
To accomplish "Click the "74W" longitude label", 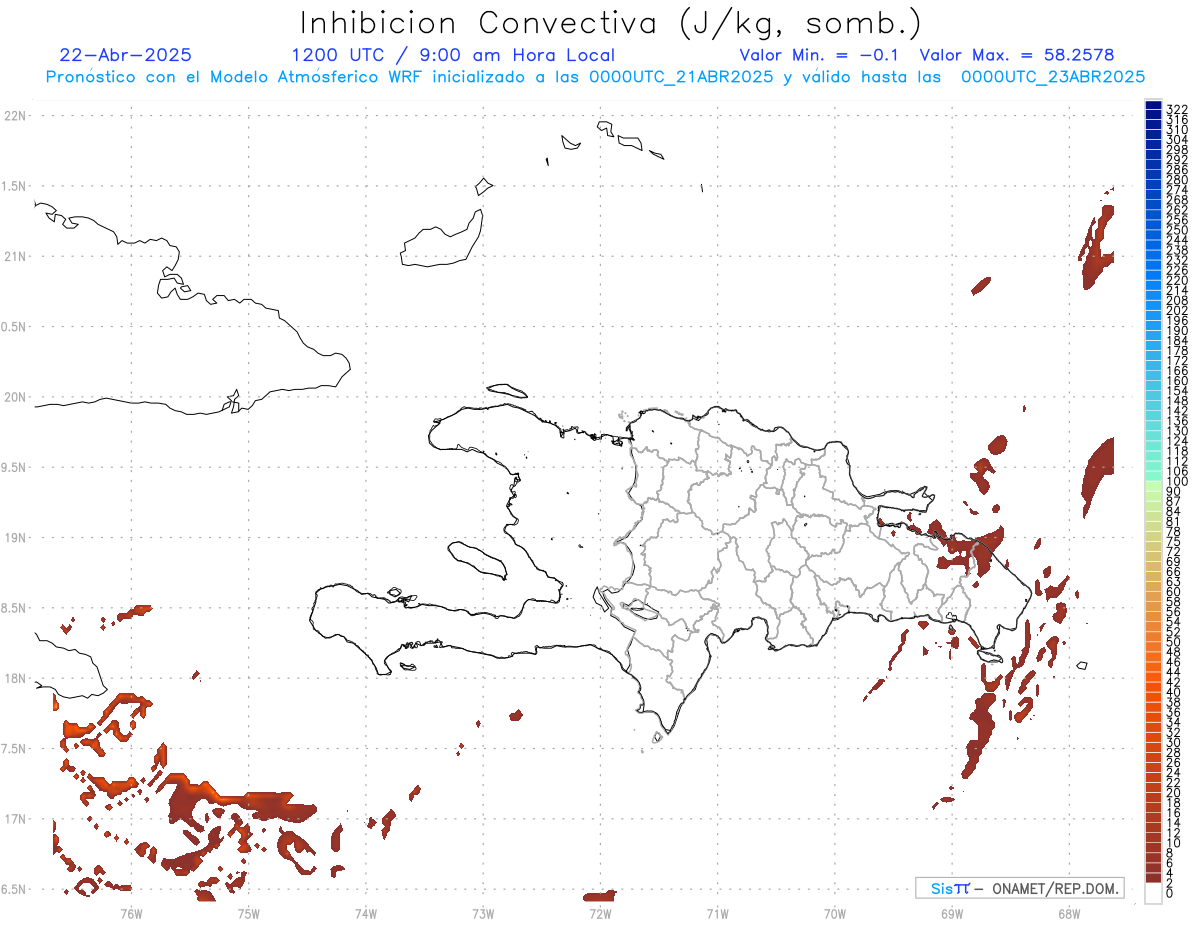I will 366,913.
